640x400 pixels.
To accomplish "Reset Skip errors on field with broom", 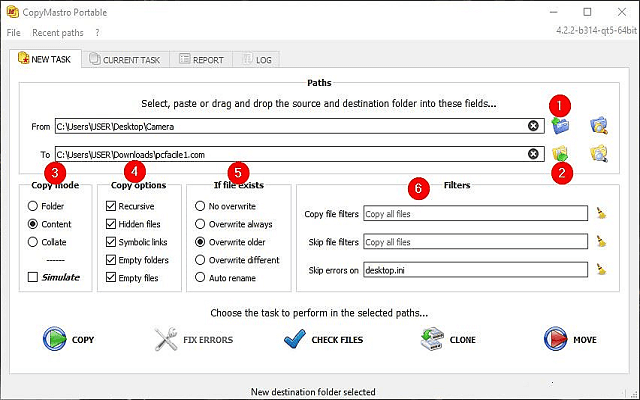I will tap(601, 270).
